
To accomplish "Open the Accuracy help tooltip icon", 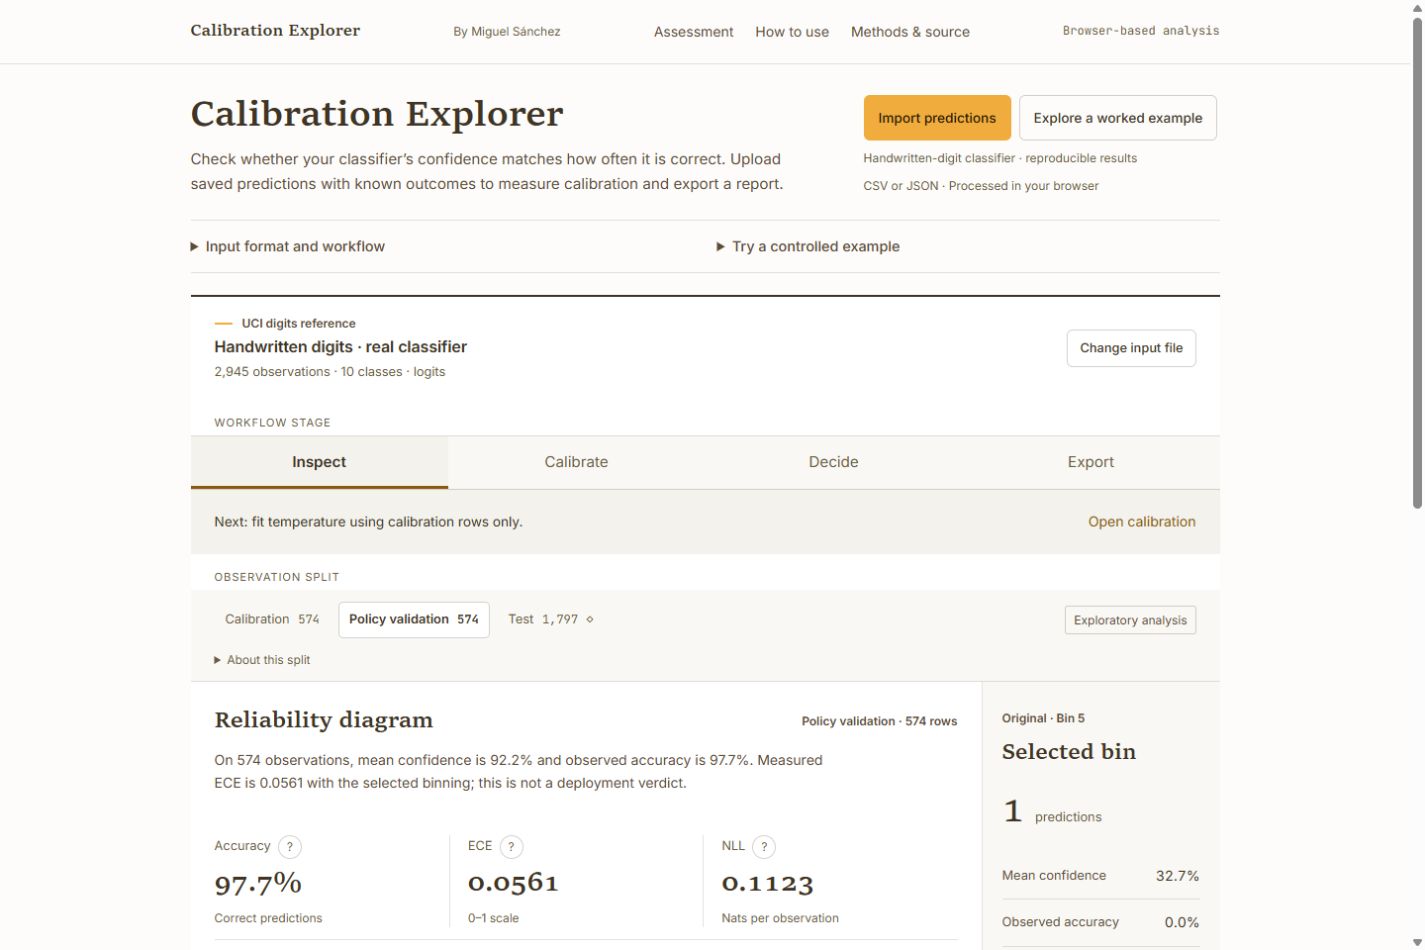I will coord(290,847).
